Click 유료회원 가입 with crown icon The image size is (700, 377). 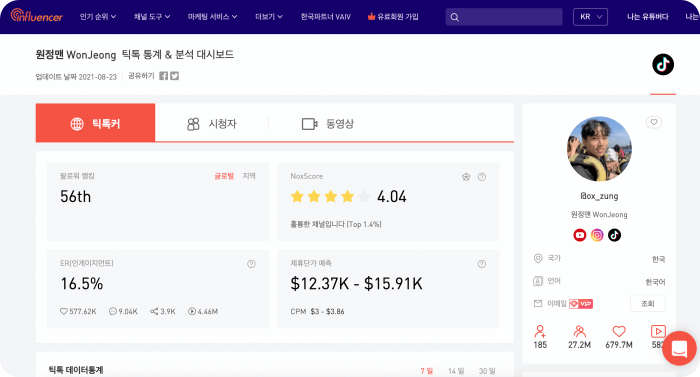click(x=393, y=17)
